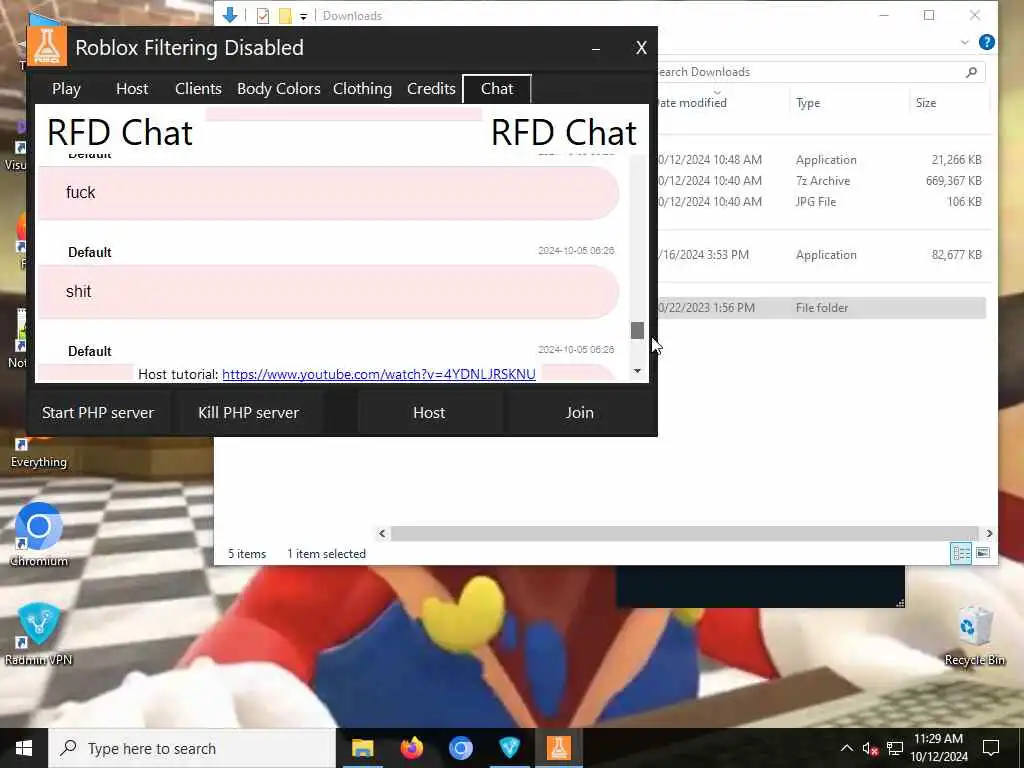Select the JPG File row

coord(820,202)
